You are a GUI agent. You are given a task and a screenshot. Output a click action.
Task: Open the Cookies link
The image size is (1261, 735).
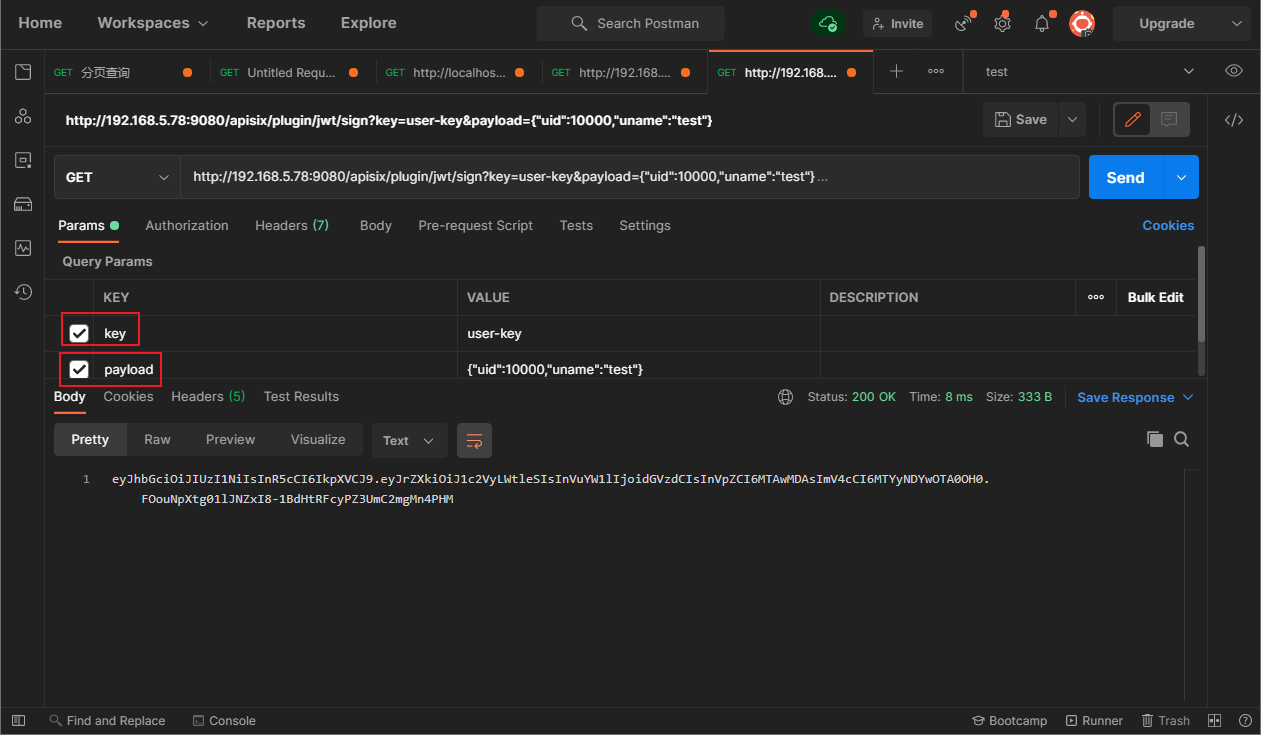[x=1168, y=225]
